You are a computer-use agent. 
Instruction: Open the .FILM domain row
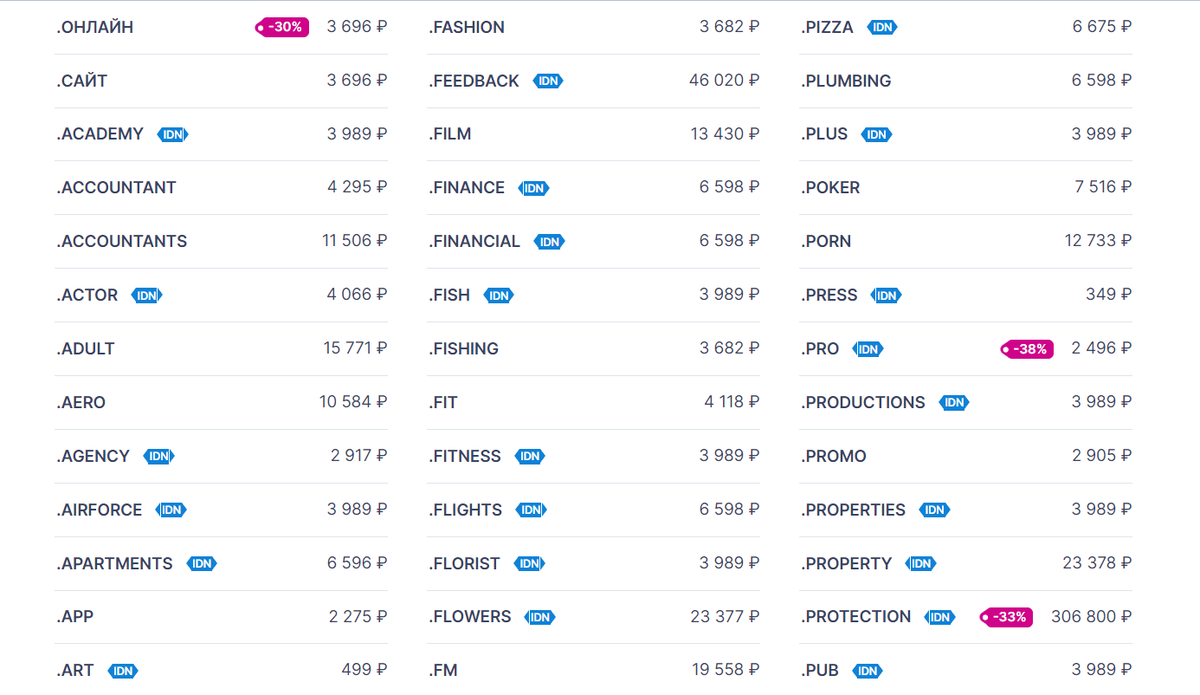(450, 134)
